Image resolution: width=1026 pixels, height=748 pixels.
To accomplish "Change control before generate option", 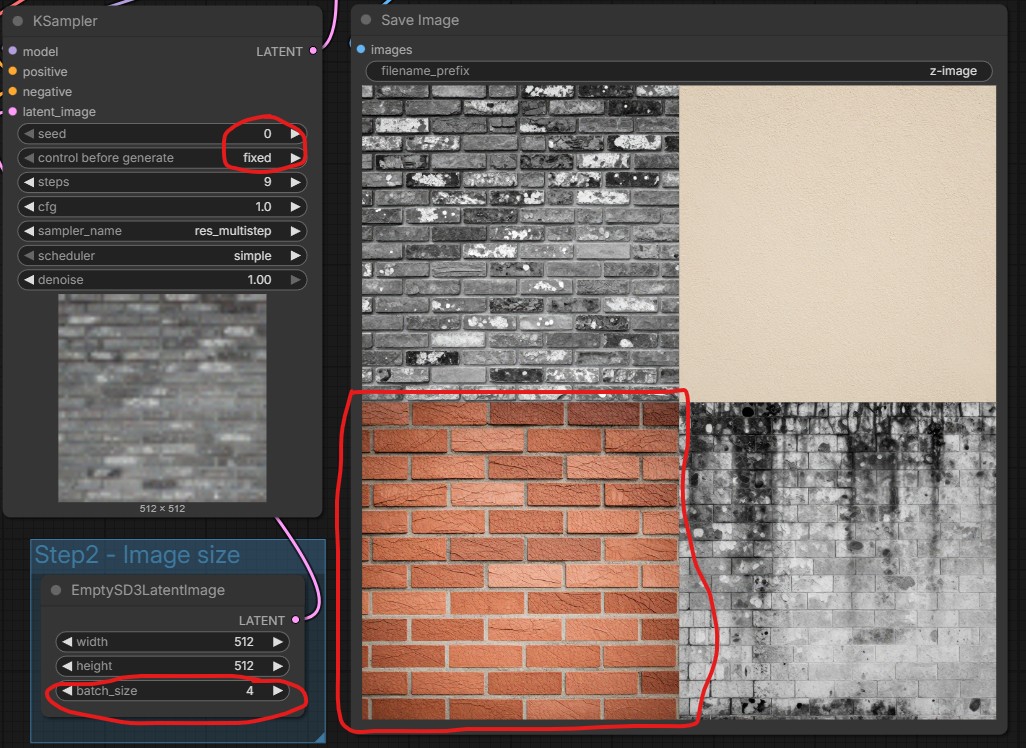I will tap(162, 158).
